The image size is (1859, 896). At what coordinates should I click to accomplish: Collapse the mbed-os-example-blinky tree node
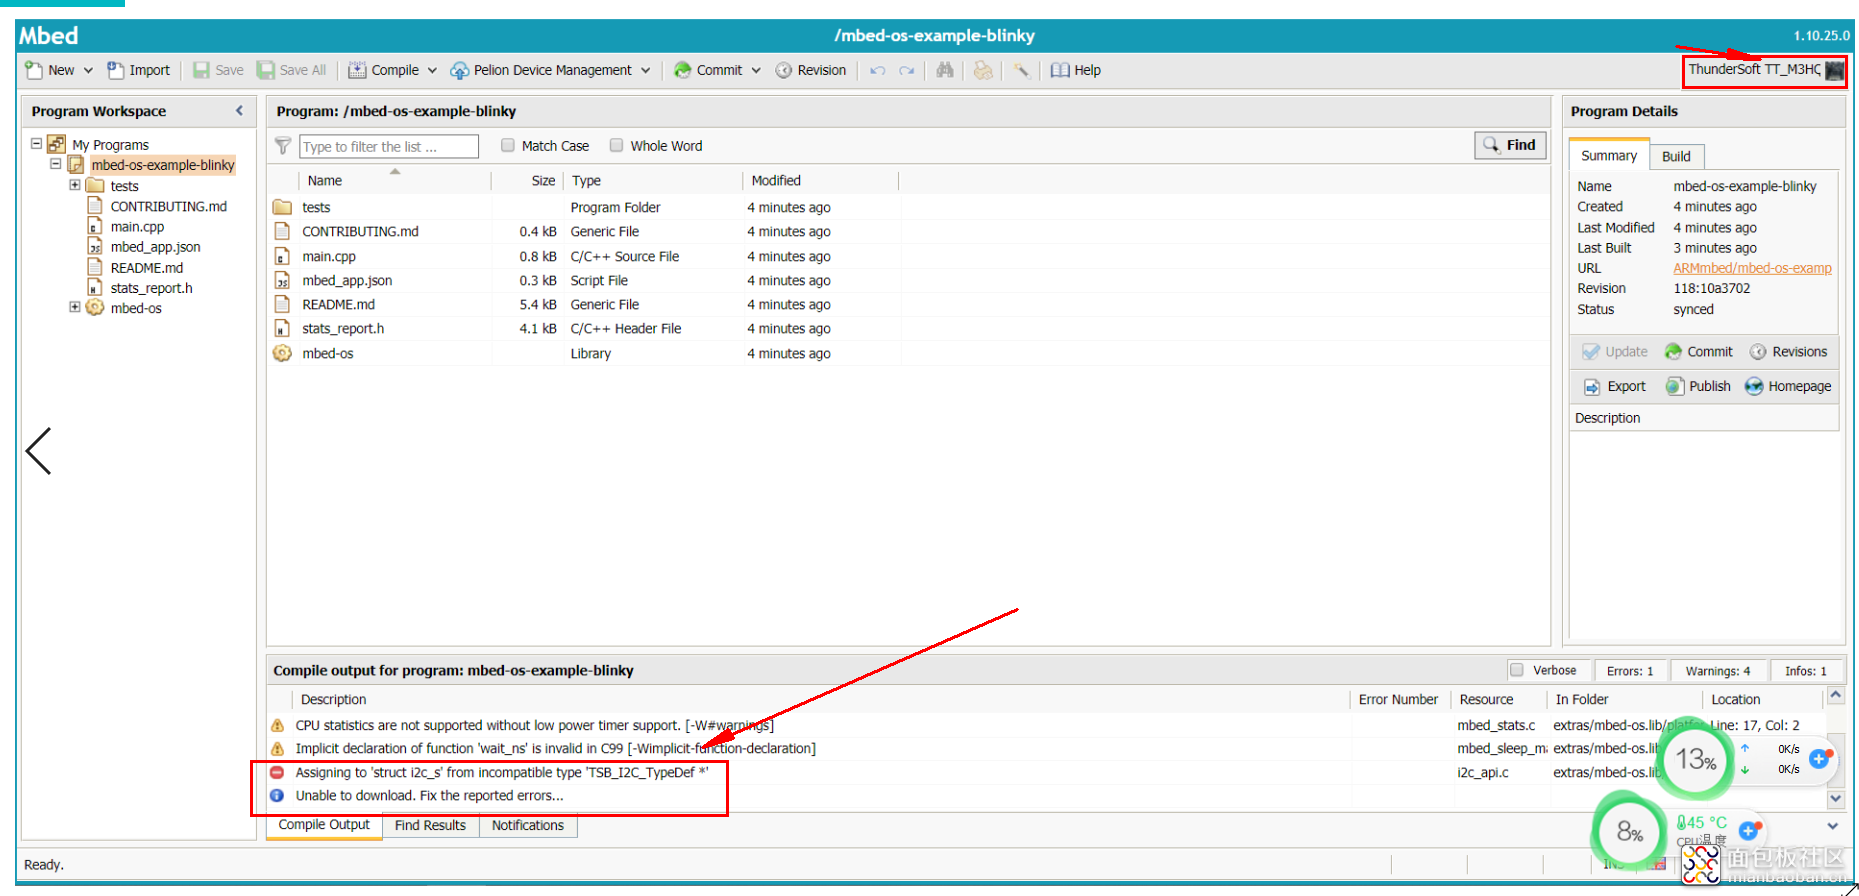[56, 164]
